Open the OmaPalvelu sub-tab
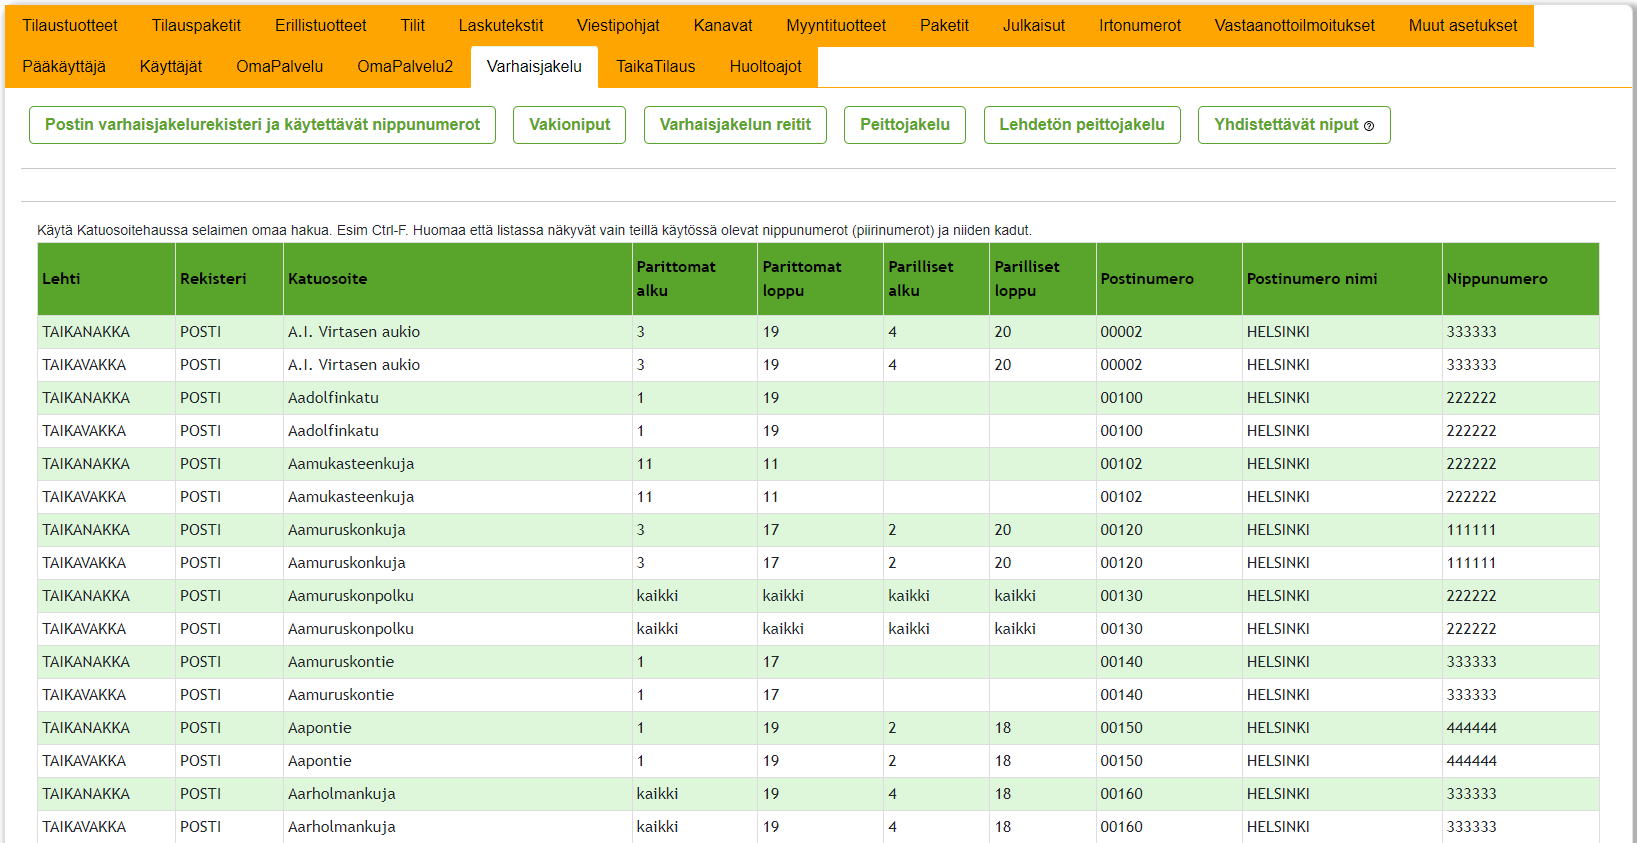The width and height of the screenshot is (1637, 843). point(280,66)
